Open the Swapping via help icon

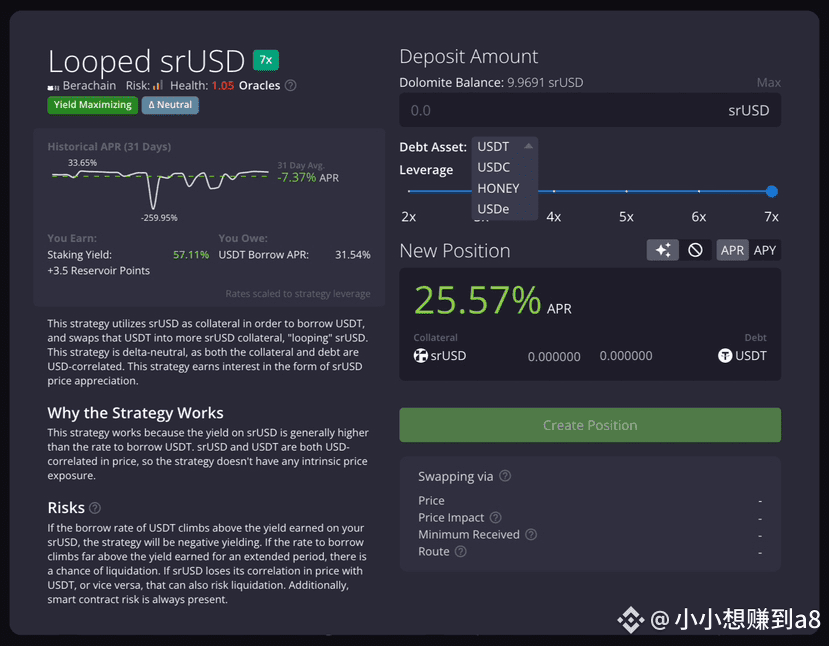pos(505,476)
